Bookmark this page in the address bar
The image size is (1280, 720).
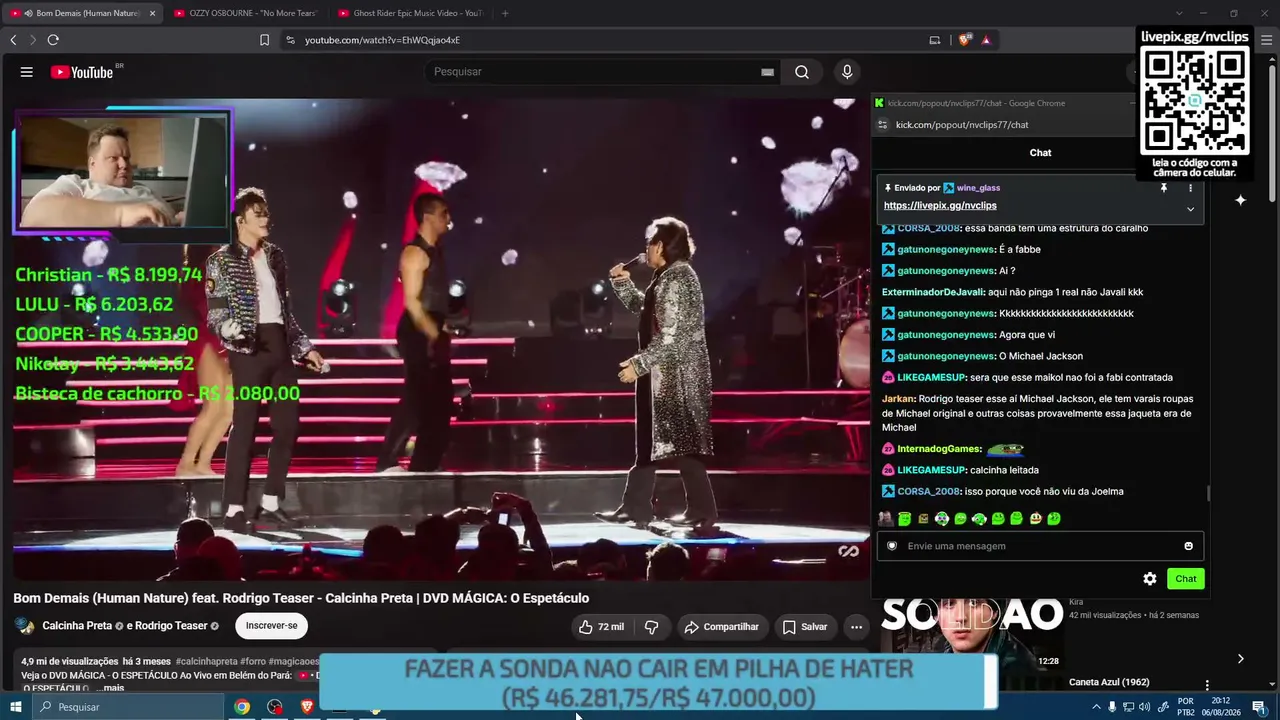(x=264, y=40)
